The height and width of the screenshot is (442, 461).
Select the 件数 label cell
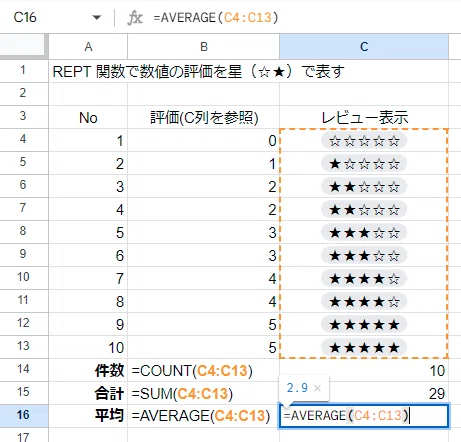click(x=88, y=370)
